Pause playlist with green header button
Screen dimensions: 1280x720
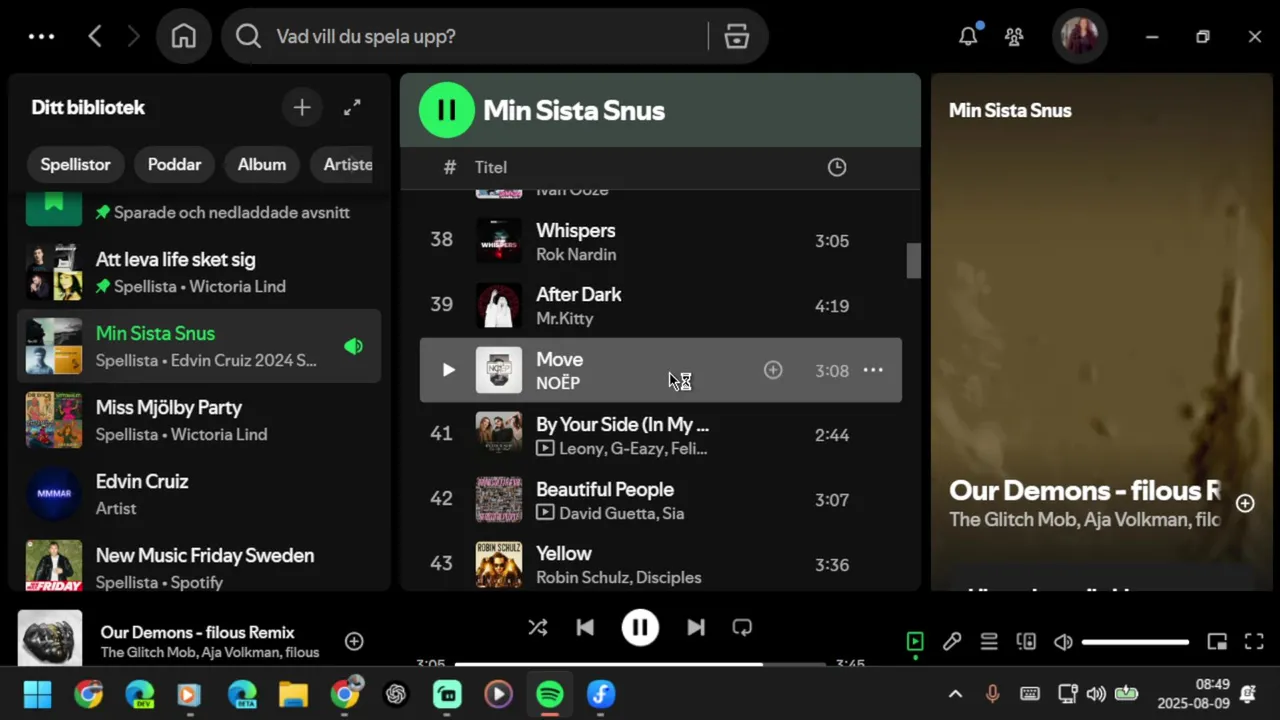tap(446, 110)
